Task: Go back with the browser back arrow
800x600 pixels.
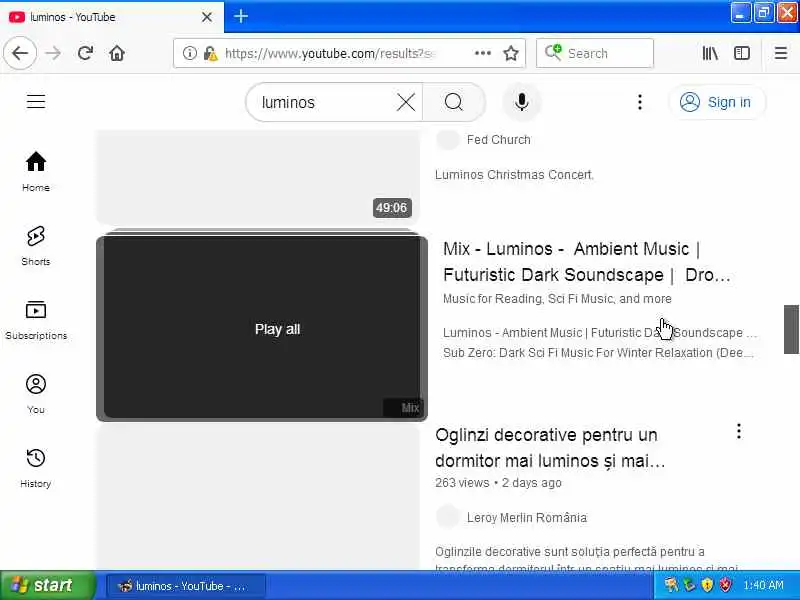Action: (20, 53)
